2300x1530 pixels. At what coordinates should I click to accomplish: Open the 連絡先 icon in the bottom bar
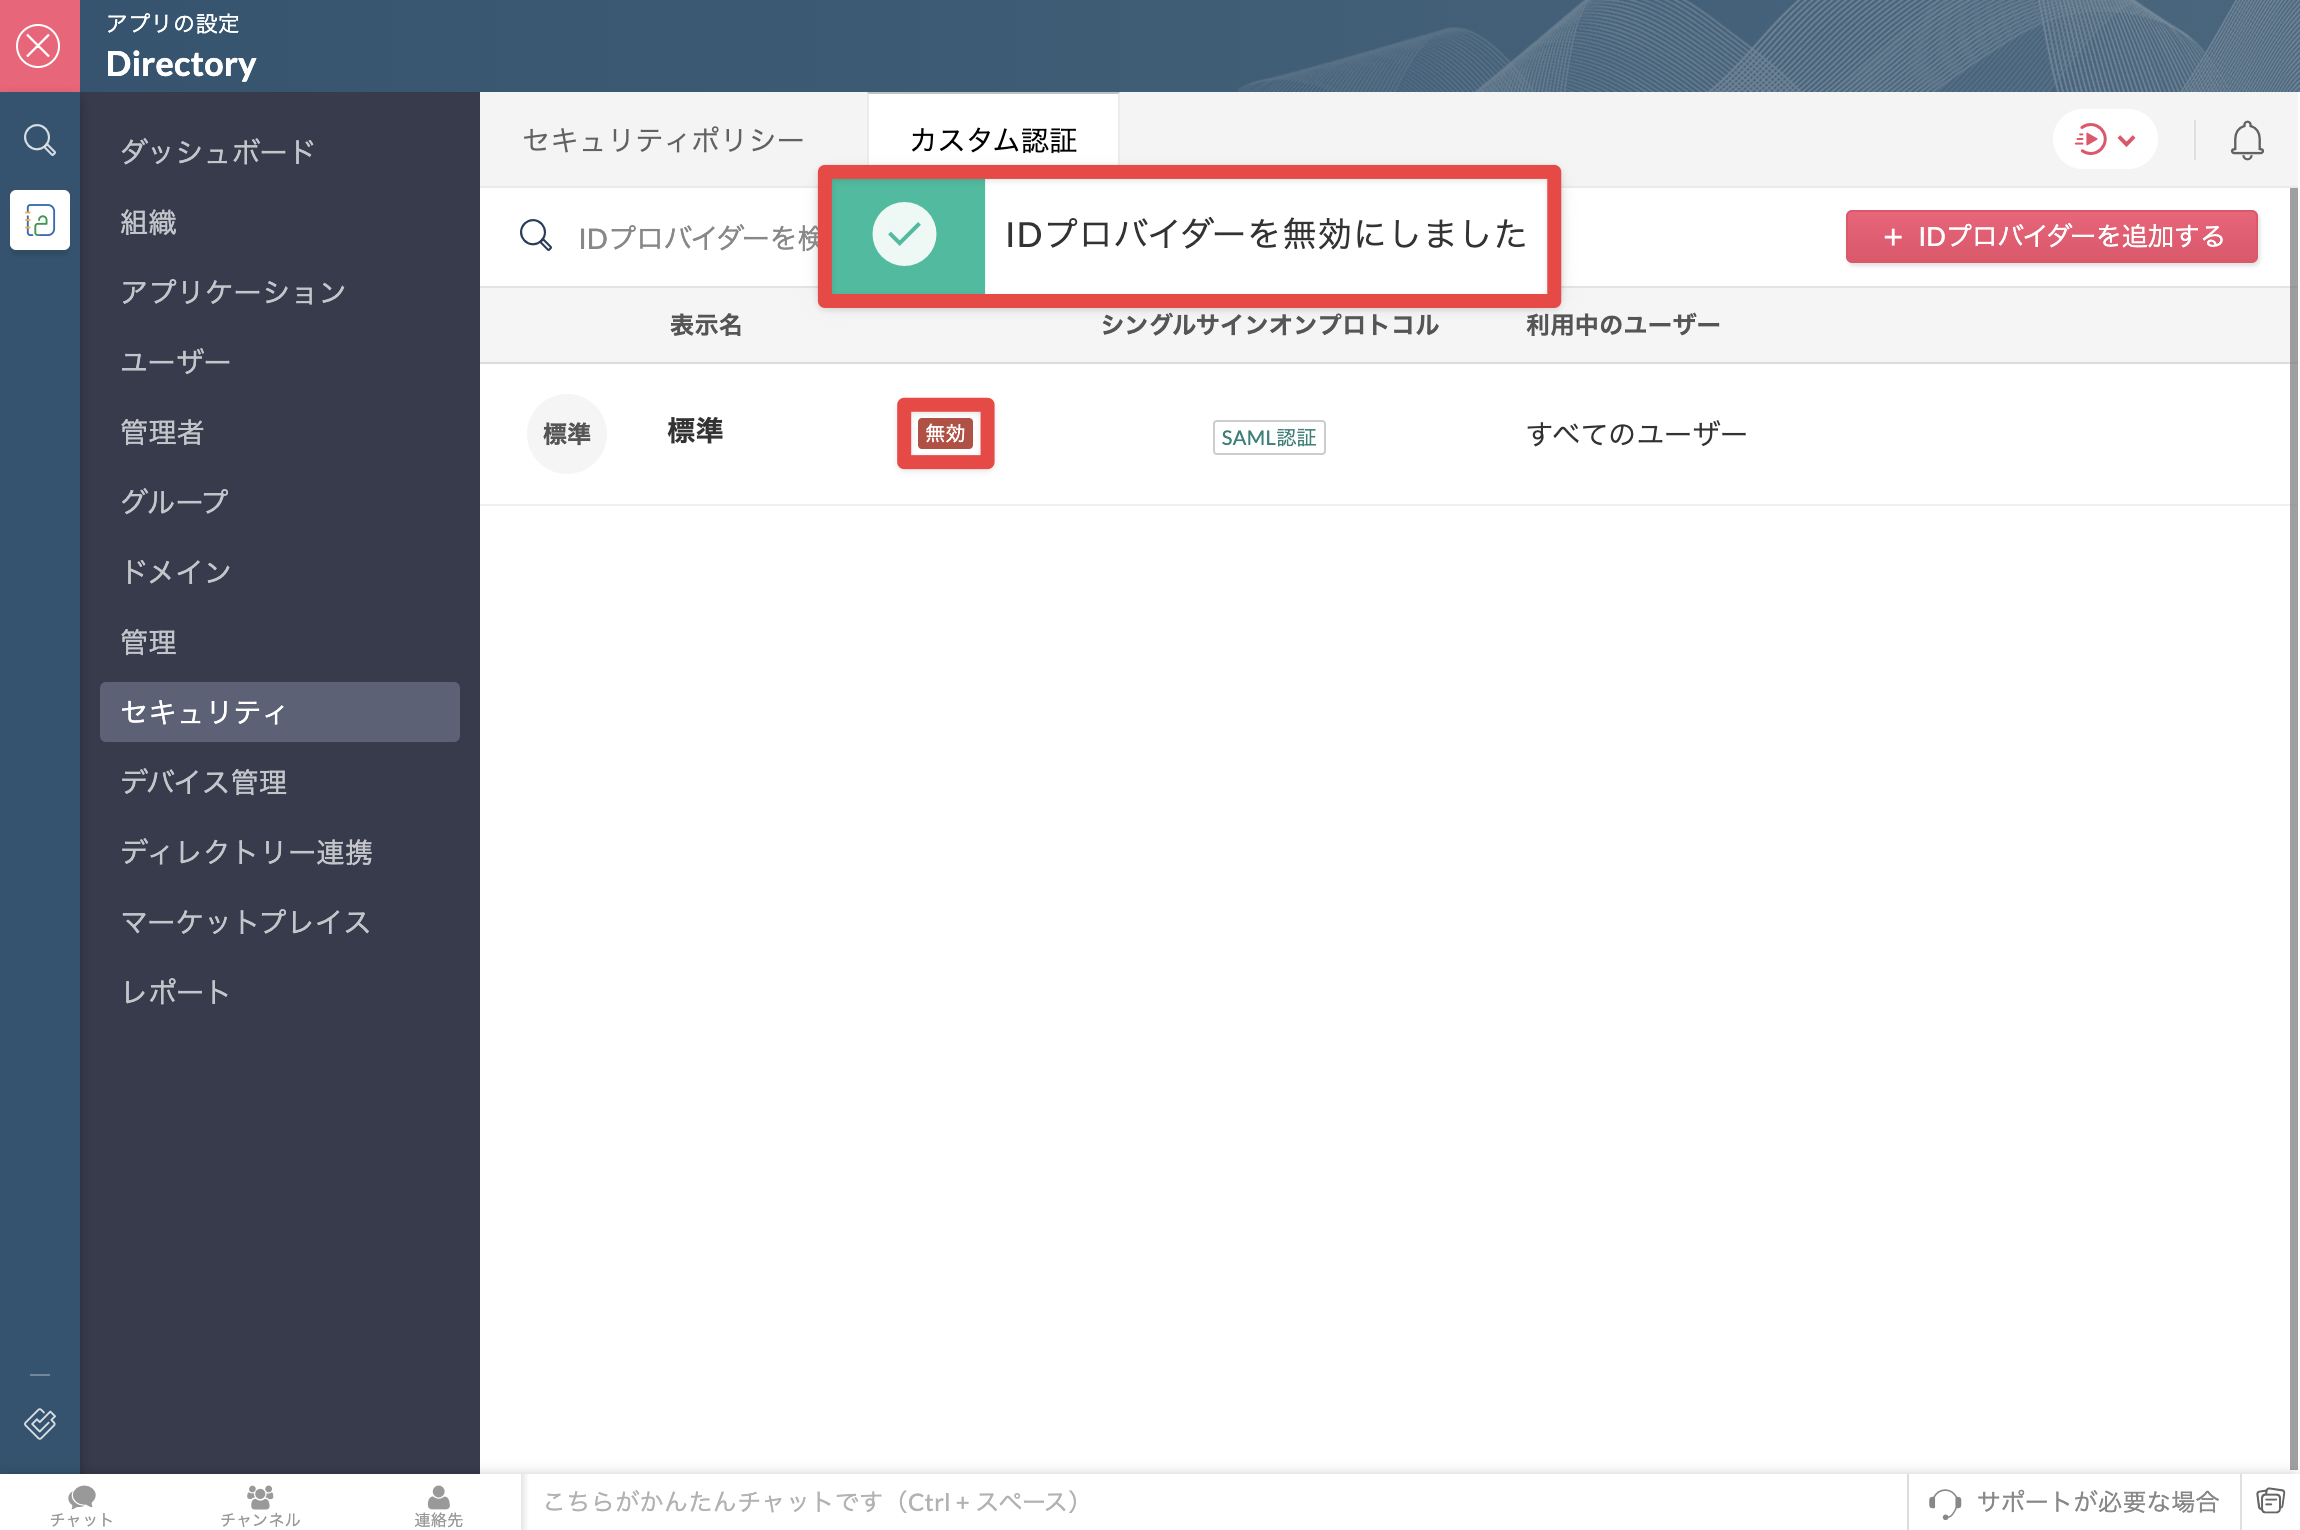(x=438, y=1504)
